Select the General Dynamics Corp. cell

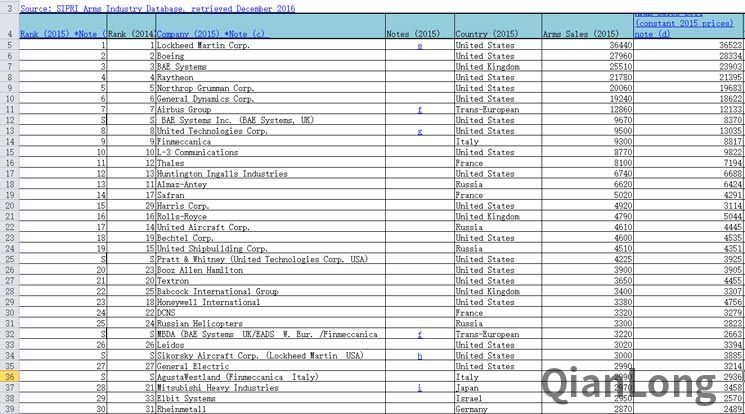pyautogui.click(x=270, y=99)
